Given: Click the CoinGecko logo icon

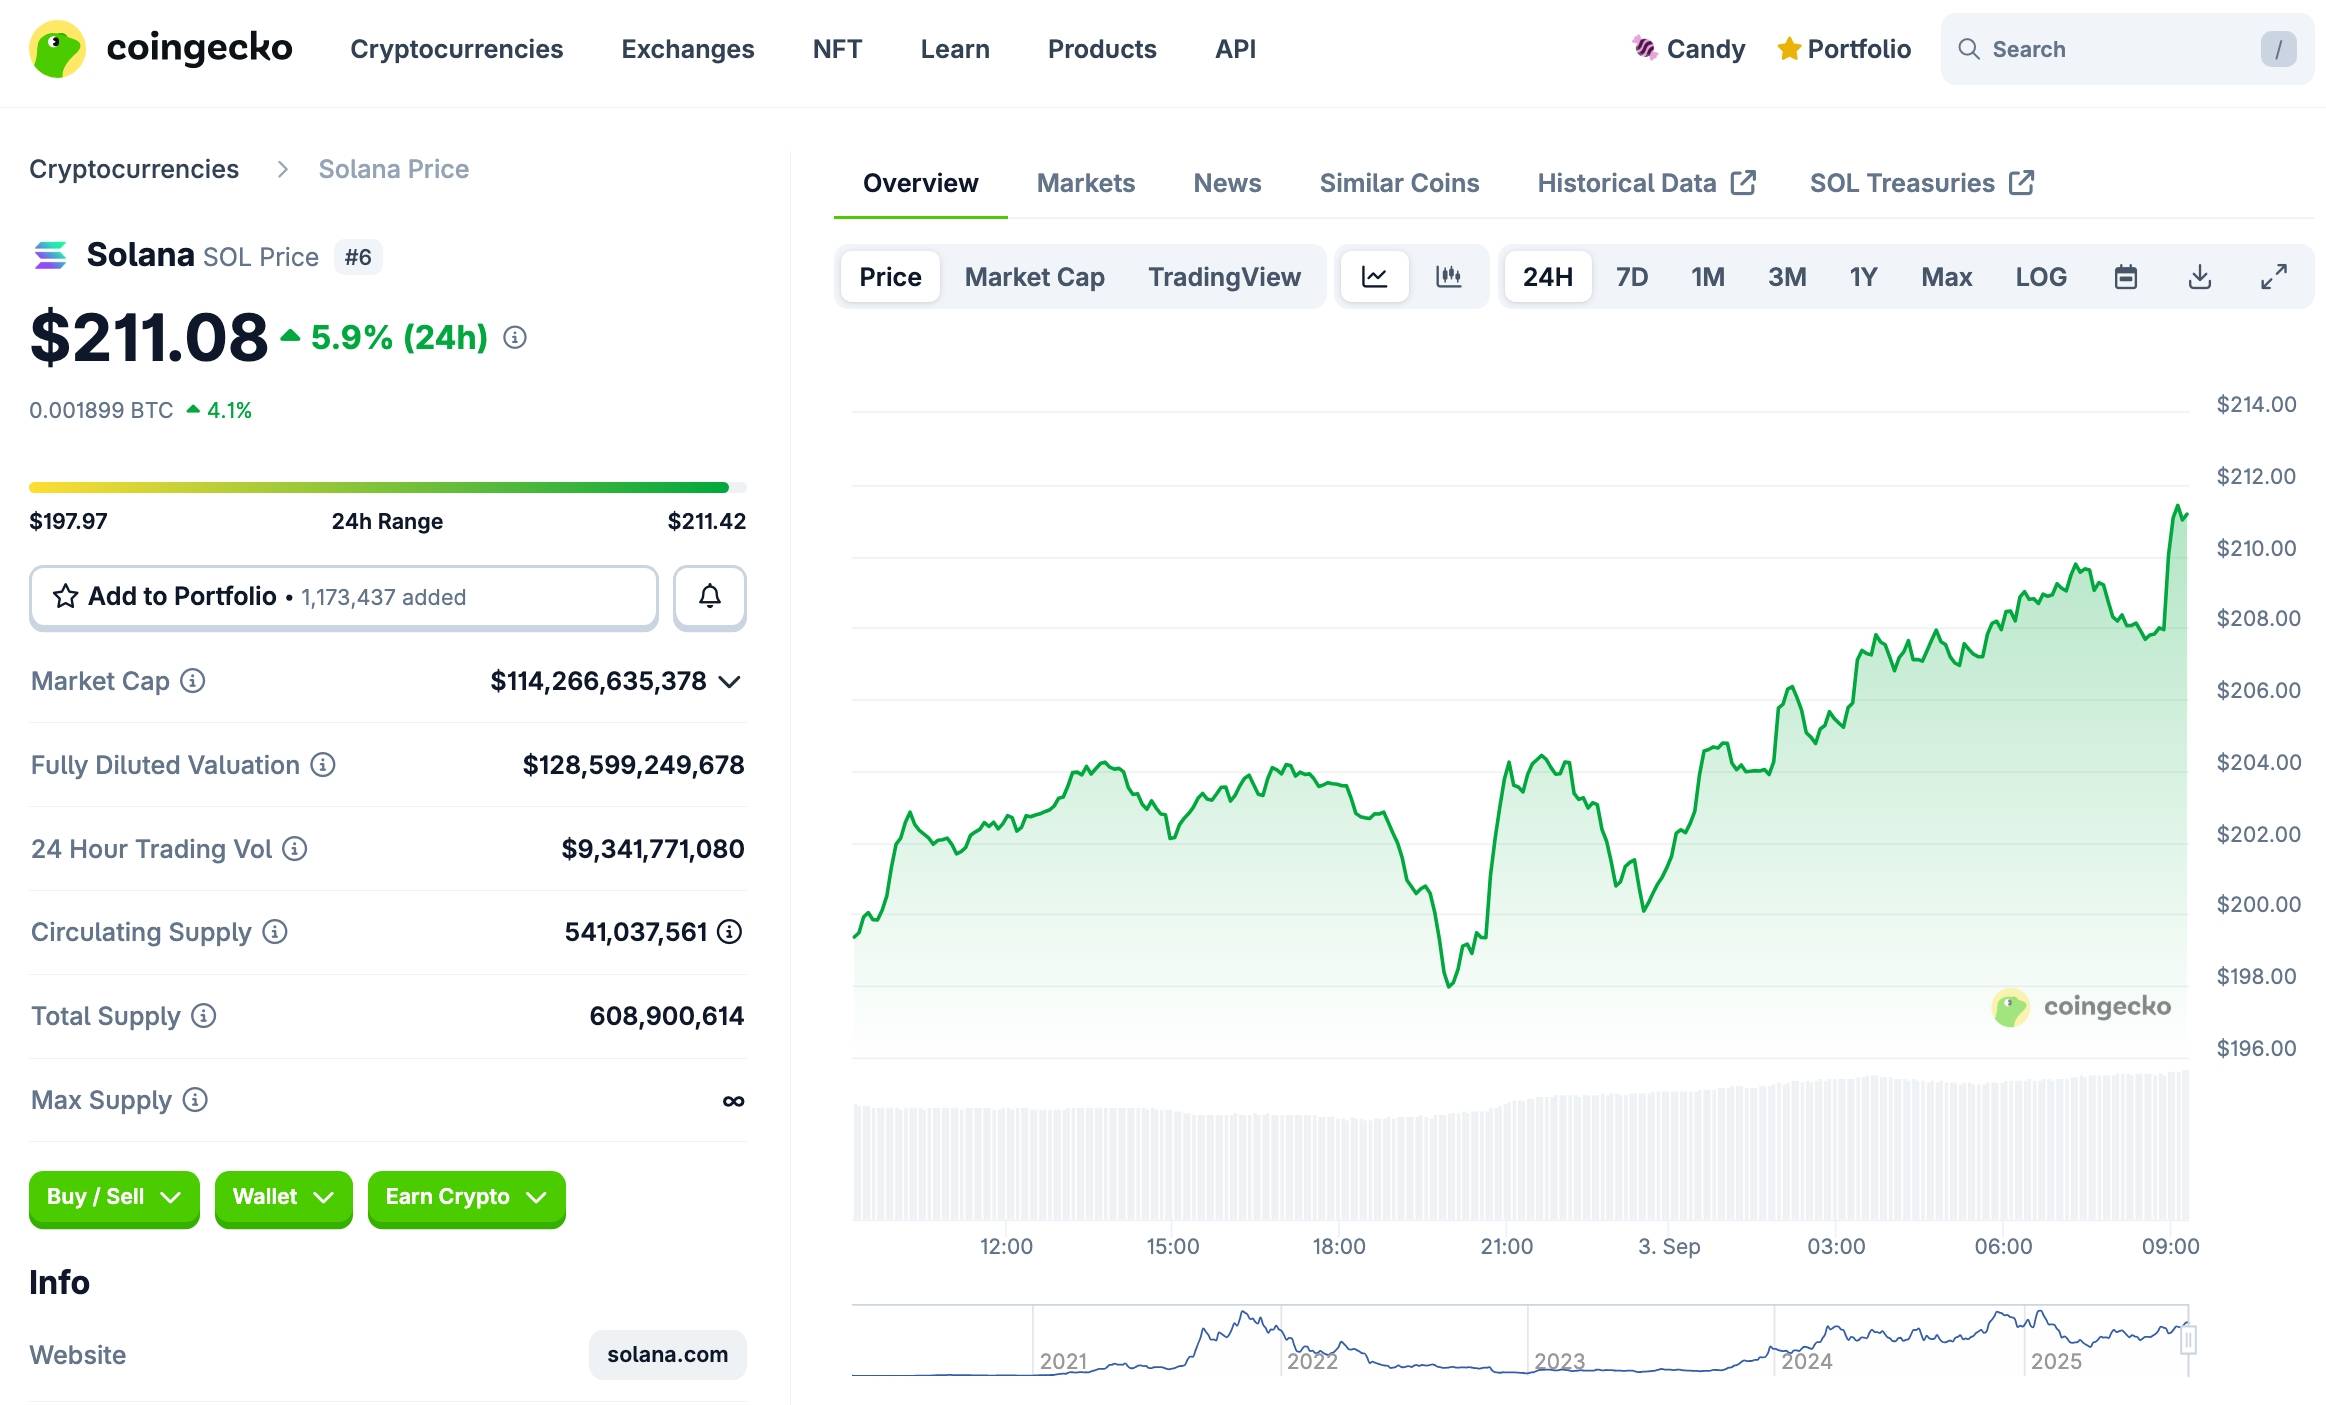Looking at the screenshot, I should (x=57, y=49).
